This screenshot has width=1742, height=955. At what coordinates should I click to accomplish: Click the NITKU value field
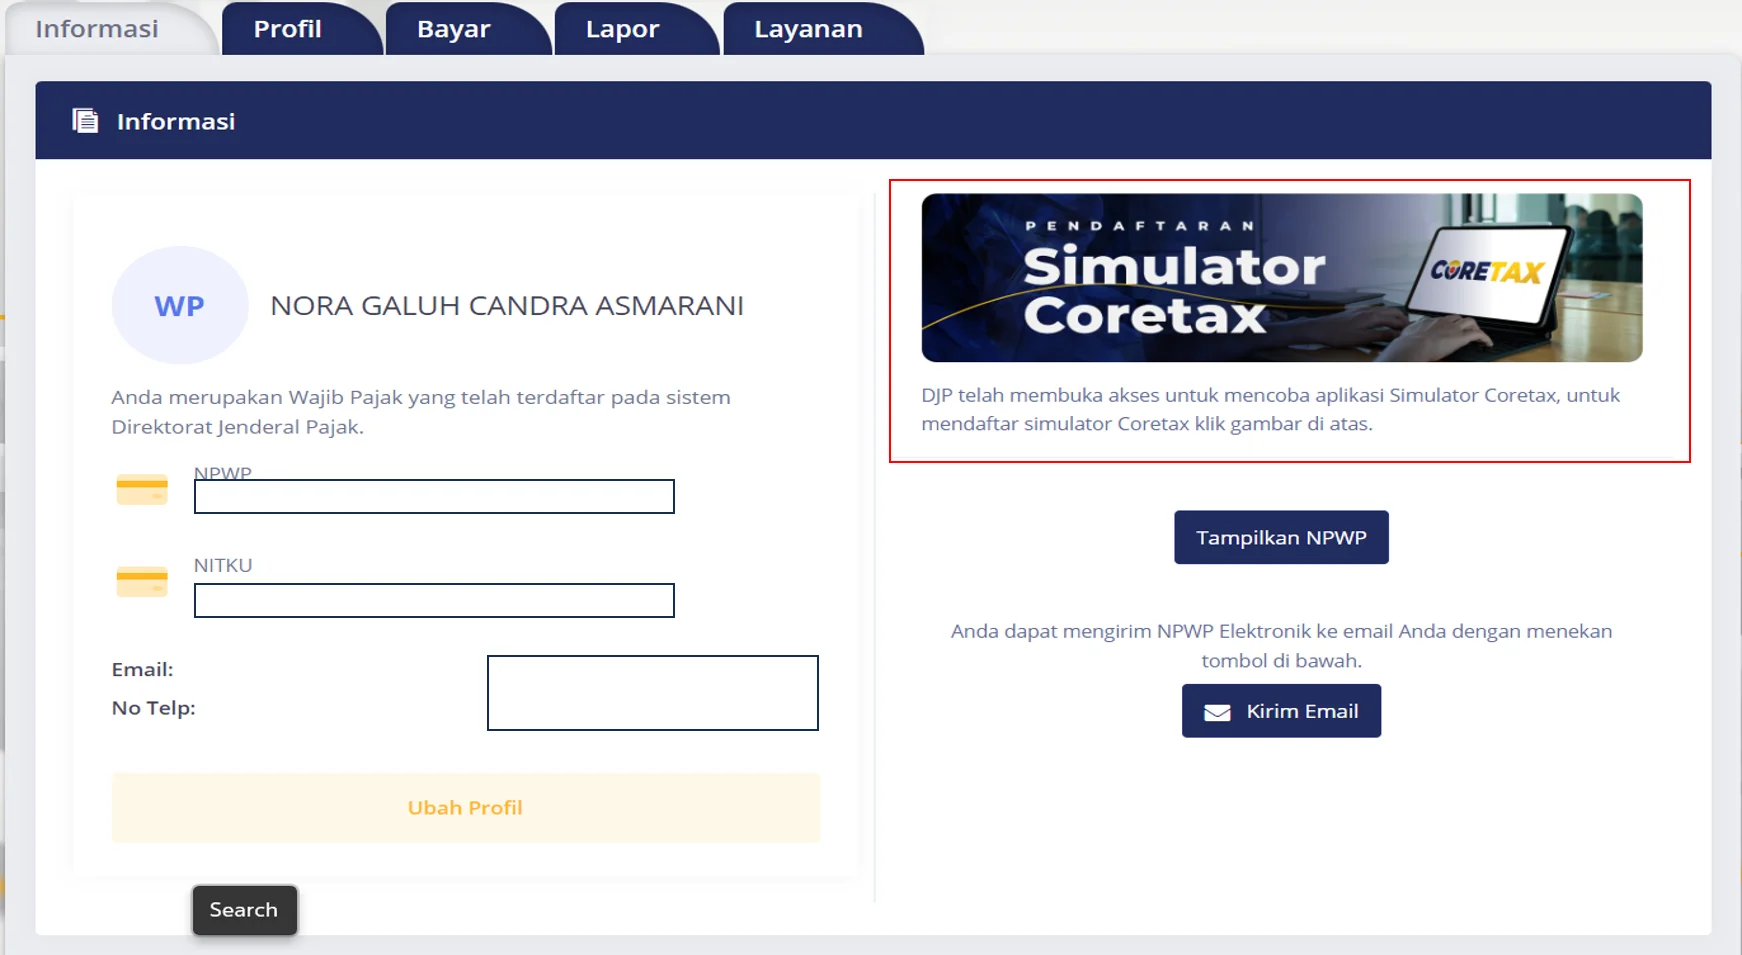click(x=434, y=601)
